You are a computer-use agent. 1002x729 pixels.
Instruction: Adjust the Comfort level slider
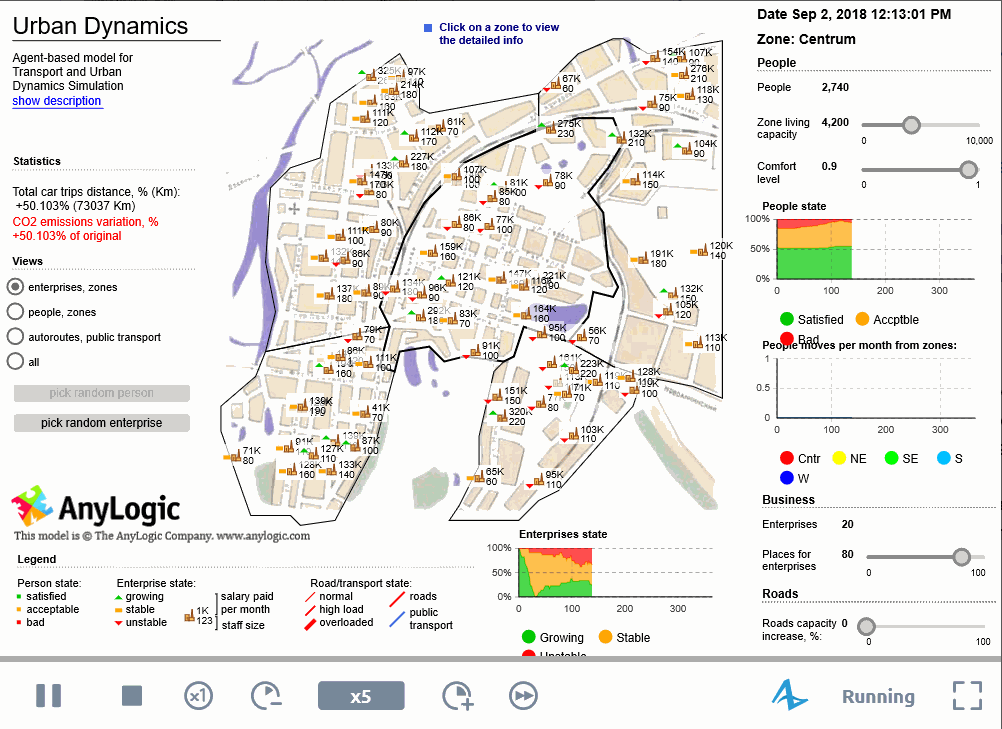[x=969, y=169]
